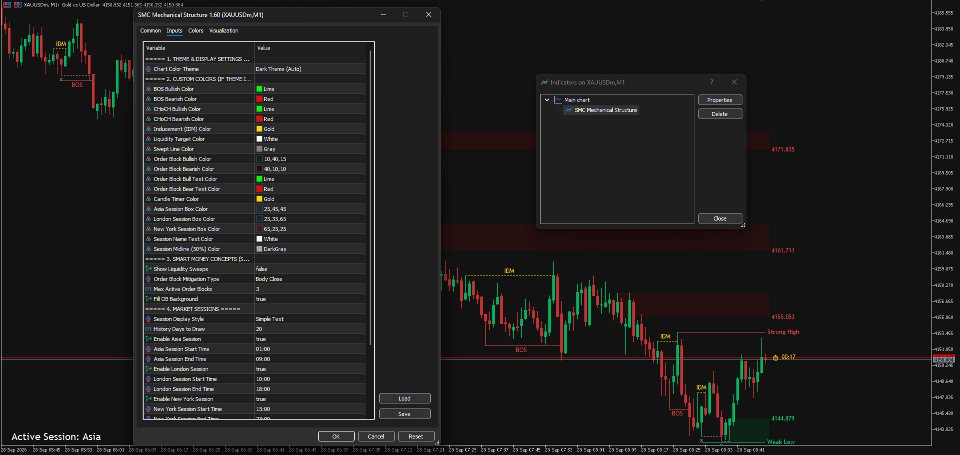Screen dimensions: 960x455
Task: Open Session Display Style value Simple Text
Action: [310, 319]
